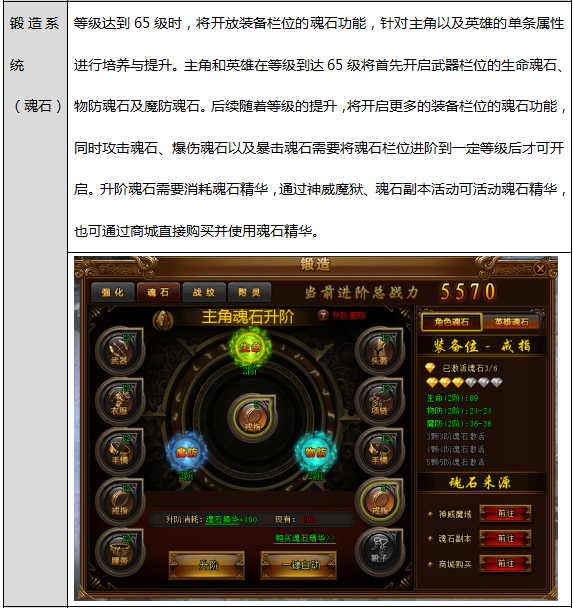This screenshot has height=608, width=574.
Task: Go to 神威魔域 via 前往 button
Action: click(506, 514)
